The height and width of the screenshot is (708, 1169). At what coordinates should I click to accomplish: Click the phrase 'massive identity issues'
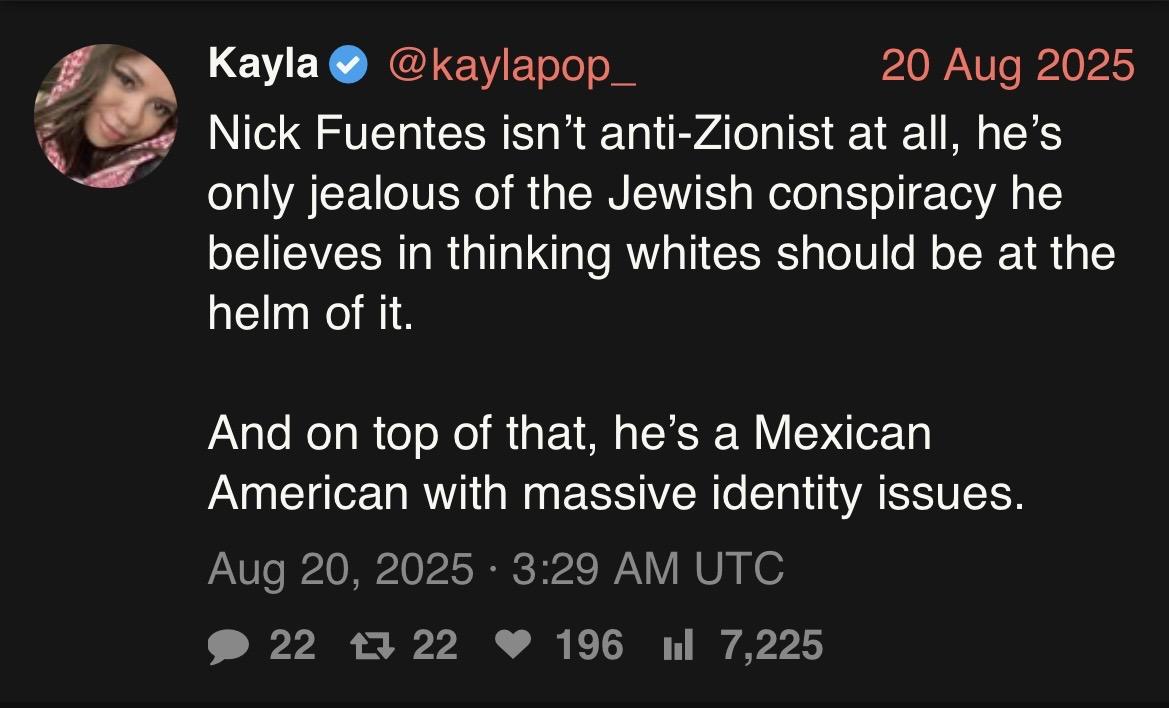[774, 493]
